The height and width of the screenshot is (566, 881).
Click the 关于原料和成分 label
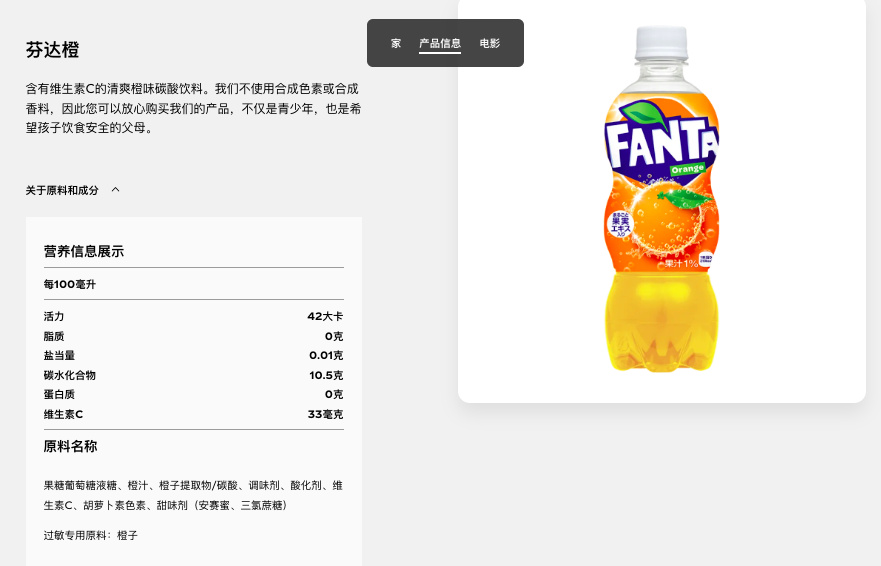click(x=62, y=190)
